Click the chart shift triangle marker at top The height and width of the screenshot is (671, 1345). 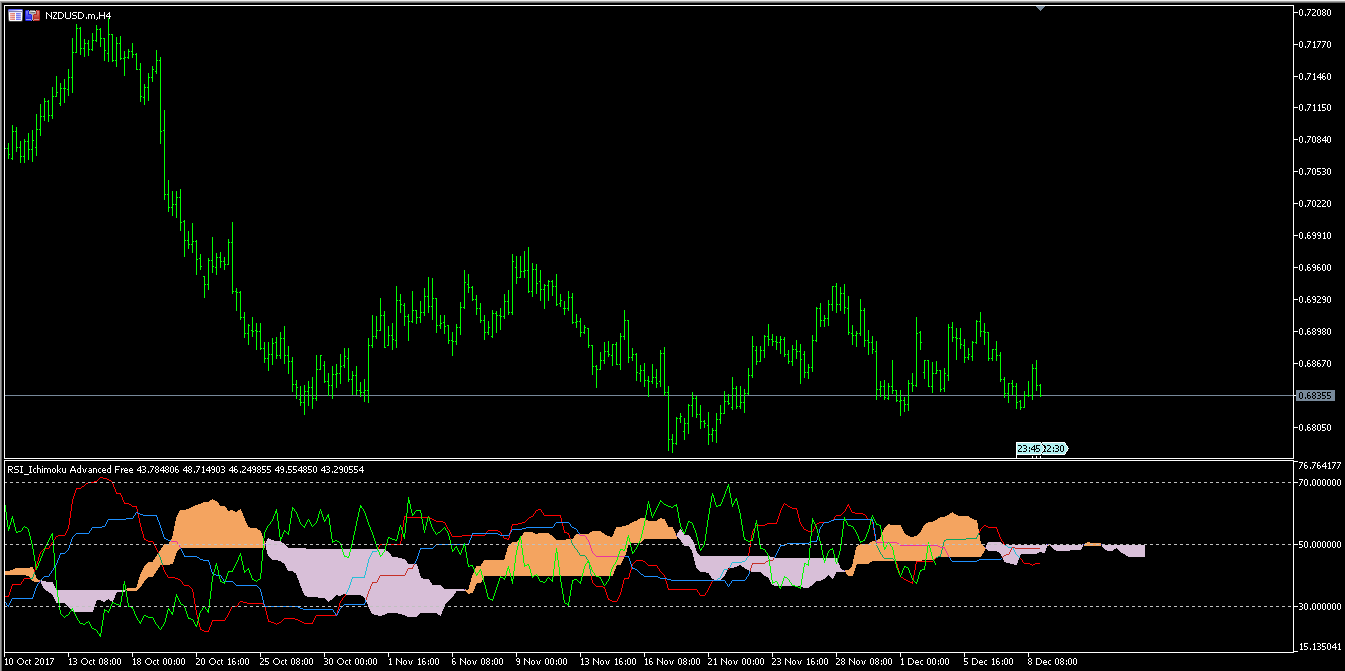pos(1041,8)
